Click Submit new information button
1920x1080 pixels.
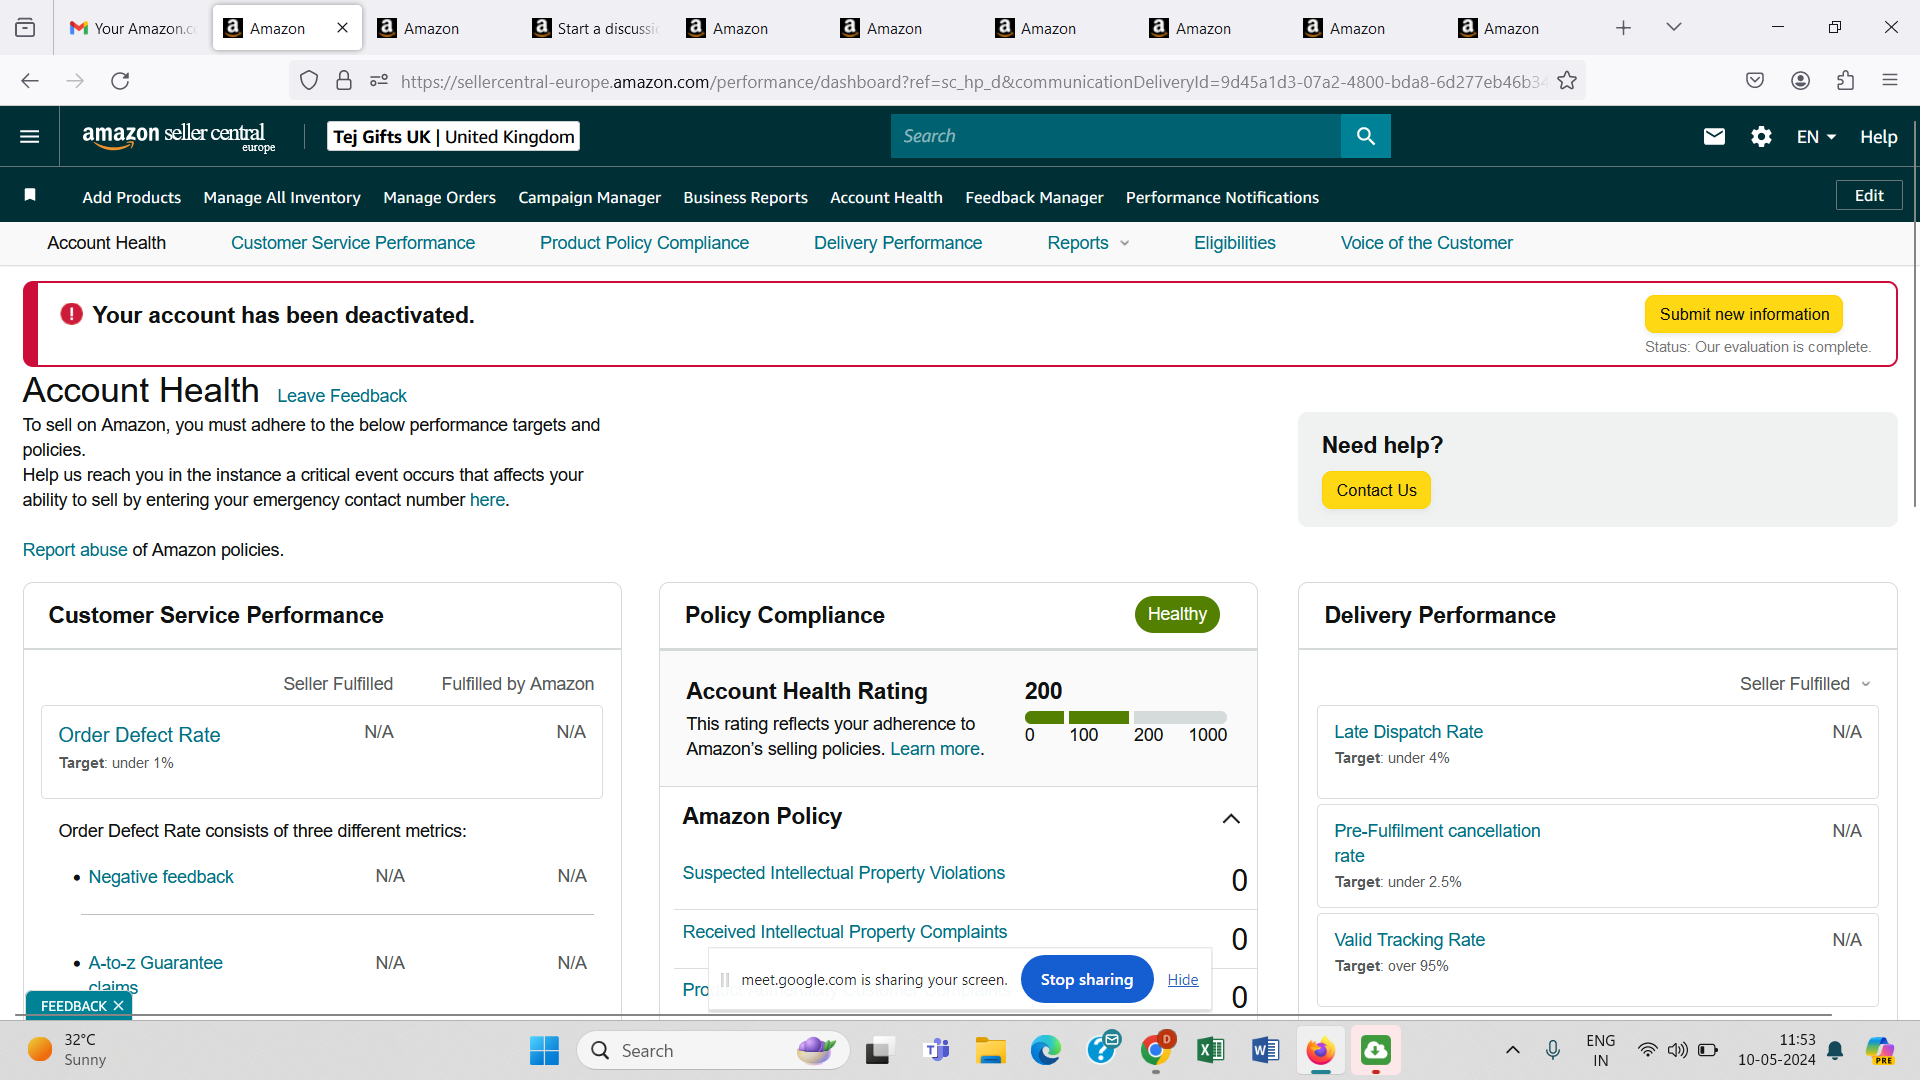pos(1744,314)
